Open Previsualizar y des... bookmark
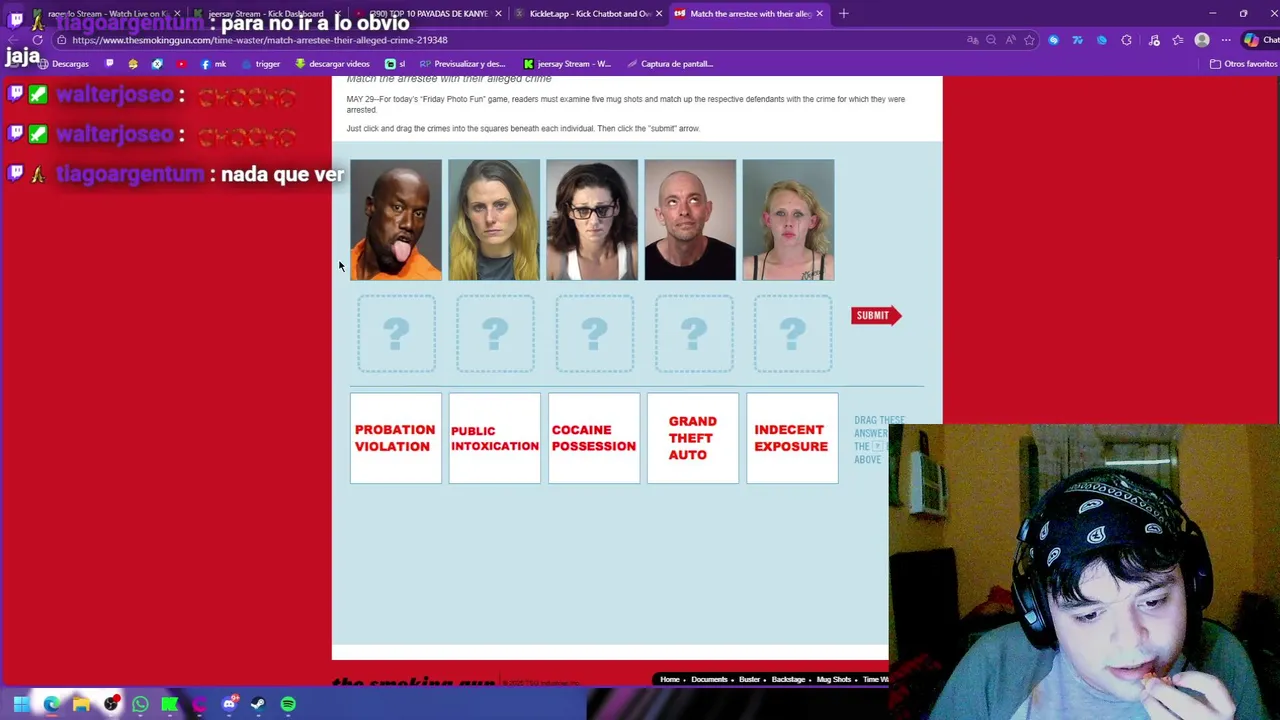Screen dimensions: 1280x720 coord(462,64)
